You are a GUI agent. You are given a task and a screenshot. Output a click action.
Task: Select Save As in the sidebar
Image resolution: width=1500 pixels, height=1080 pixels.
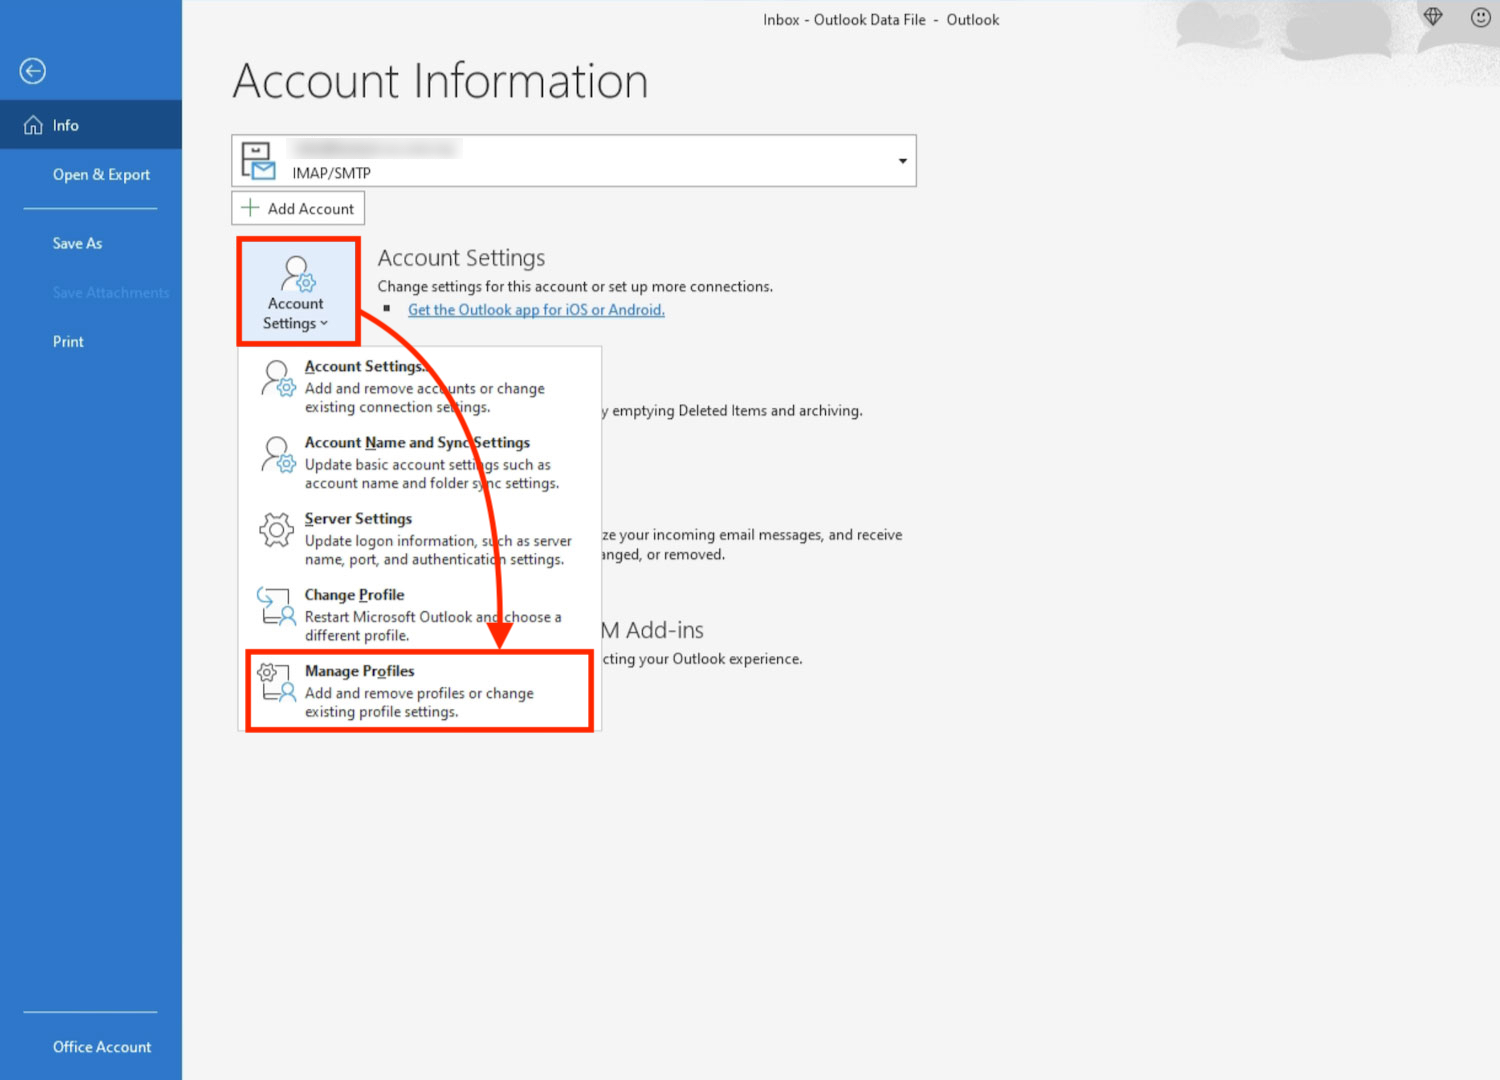click(77, 243)
